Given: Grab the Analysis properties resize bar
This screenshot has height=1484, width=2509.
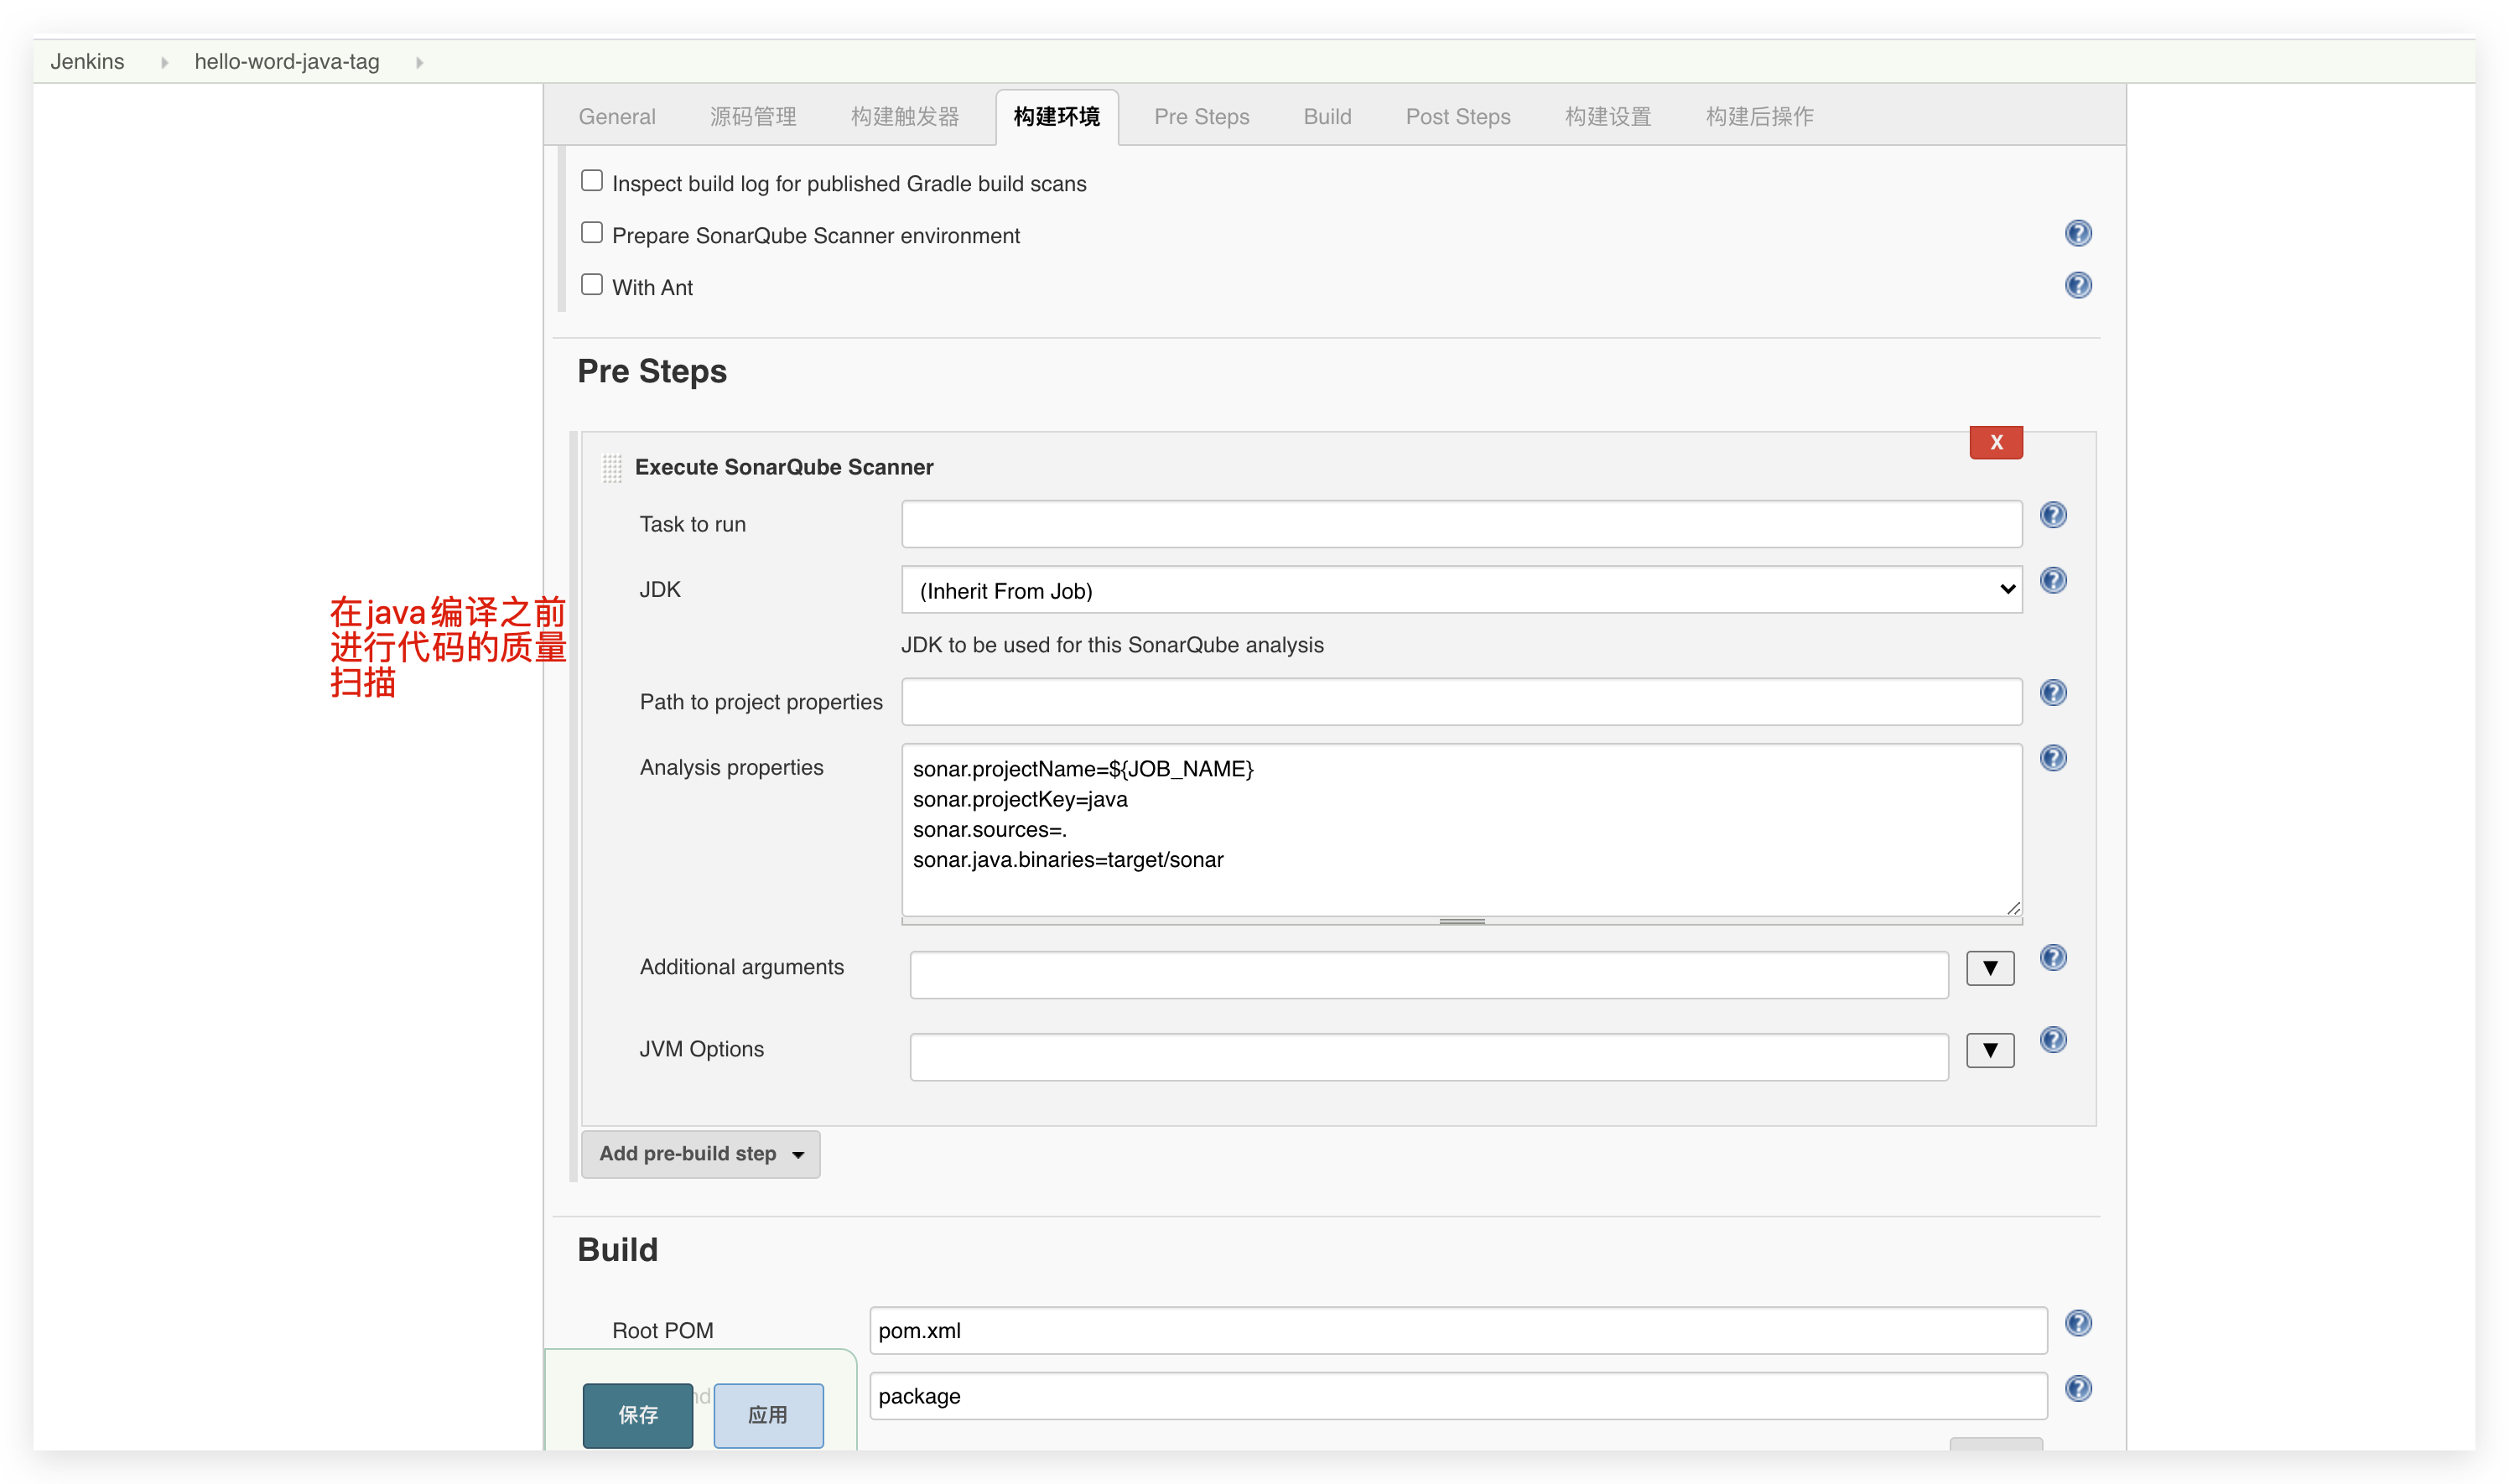Looking at the screenshot, I should (1461, 921).
